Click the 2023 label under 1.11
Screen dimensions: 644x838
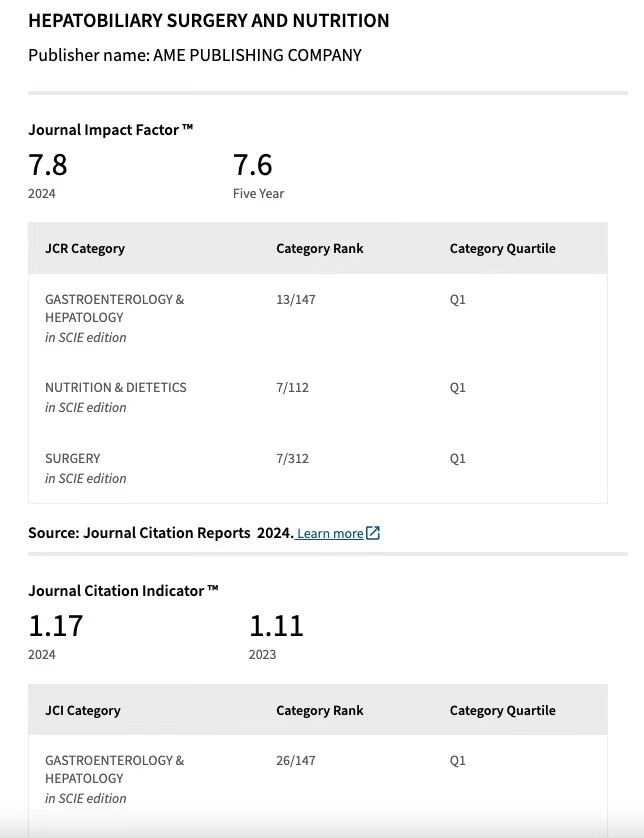click(262, 655)
